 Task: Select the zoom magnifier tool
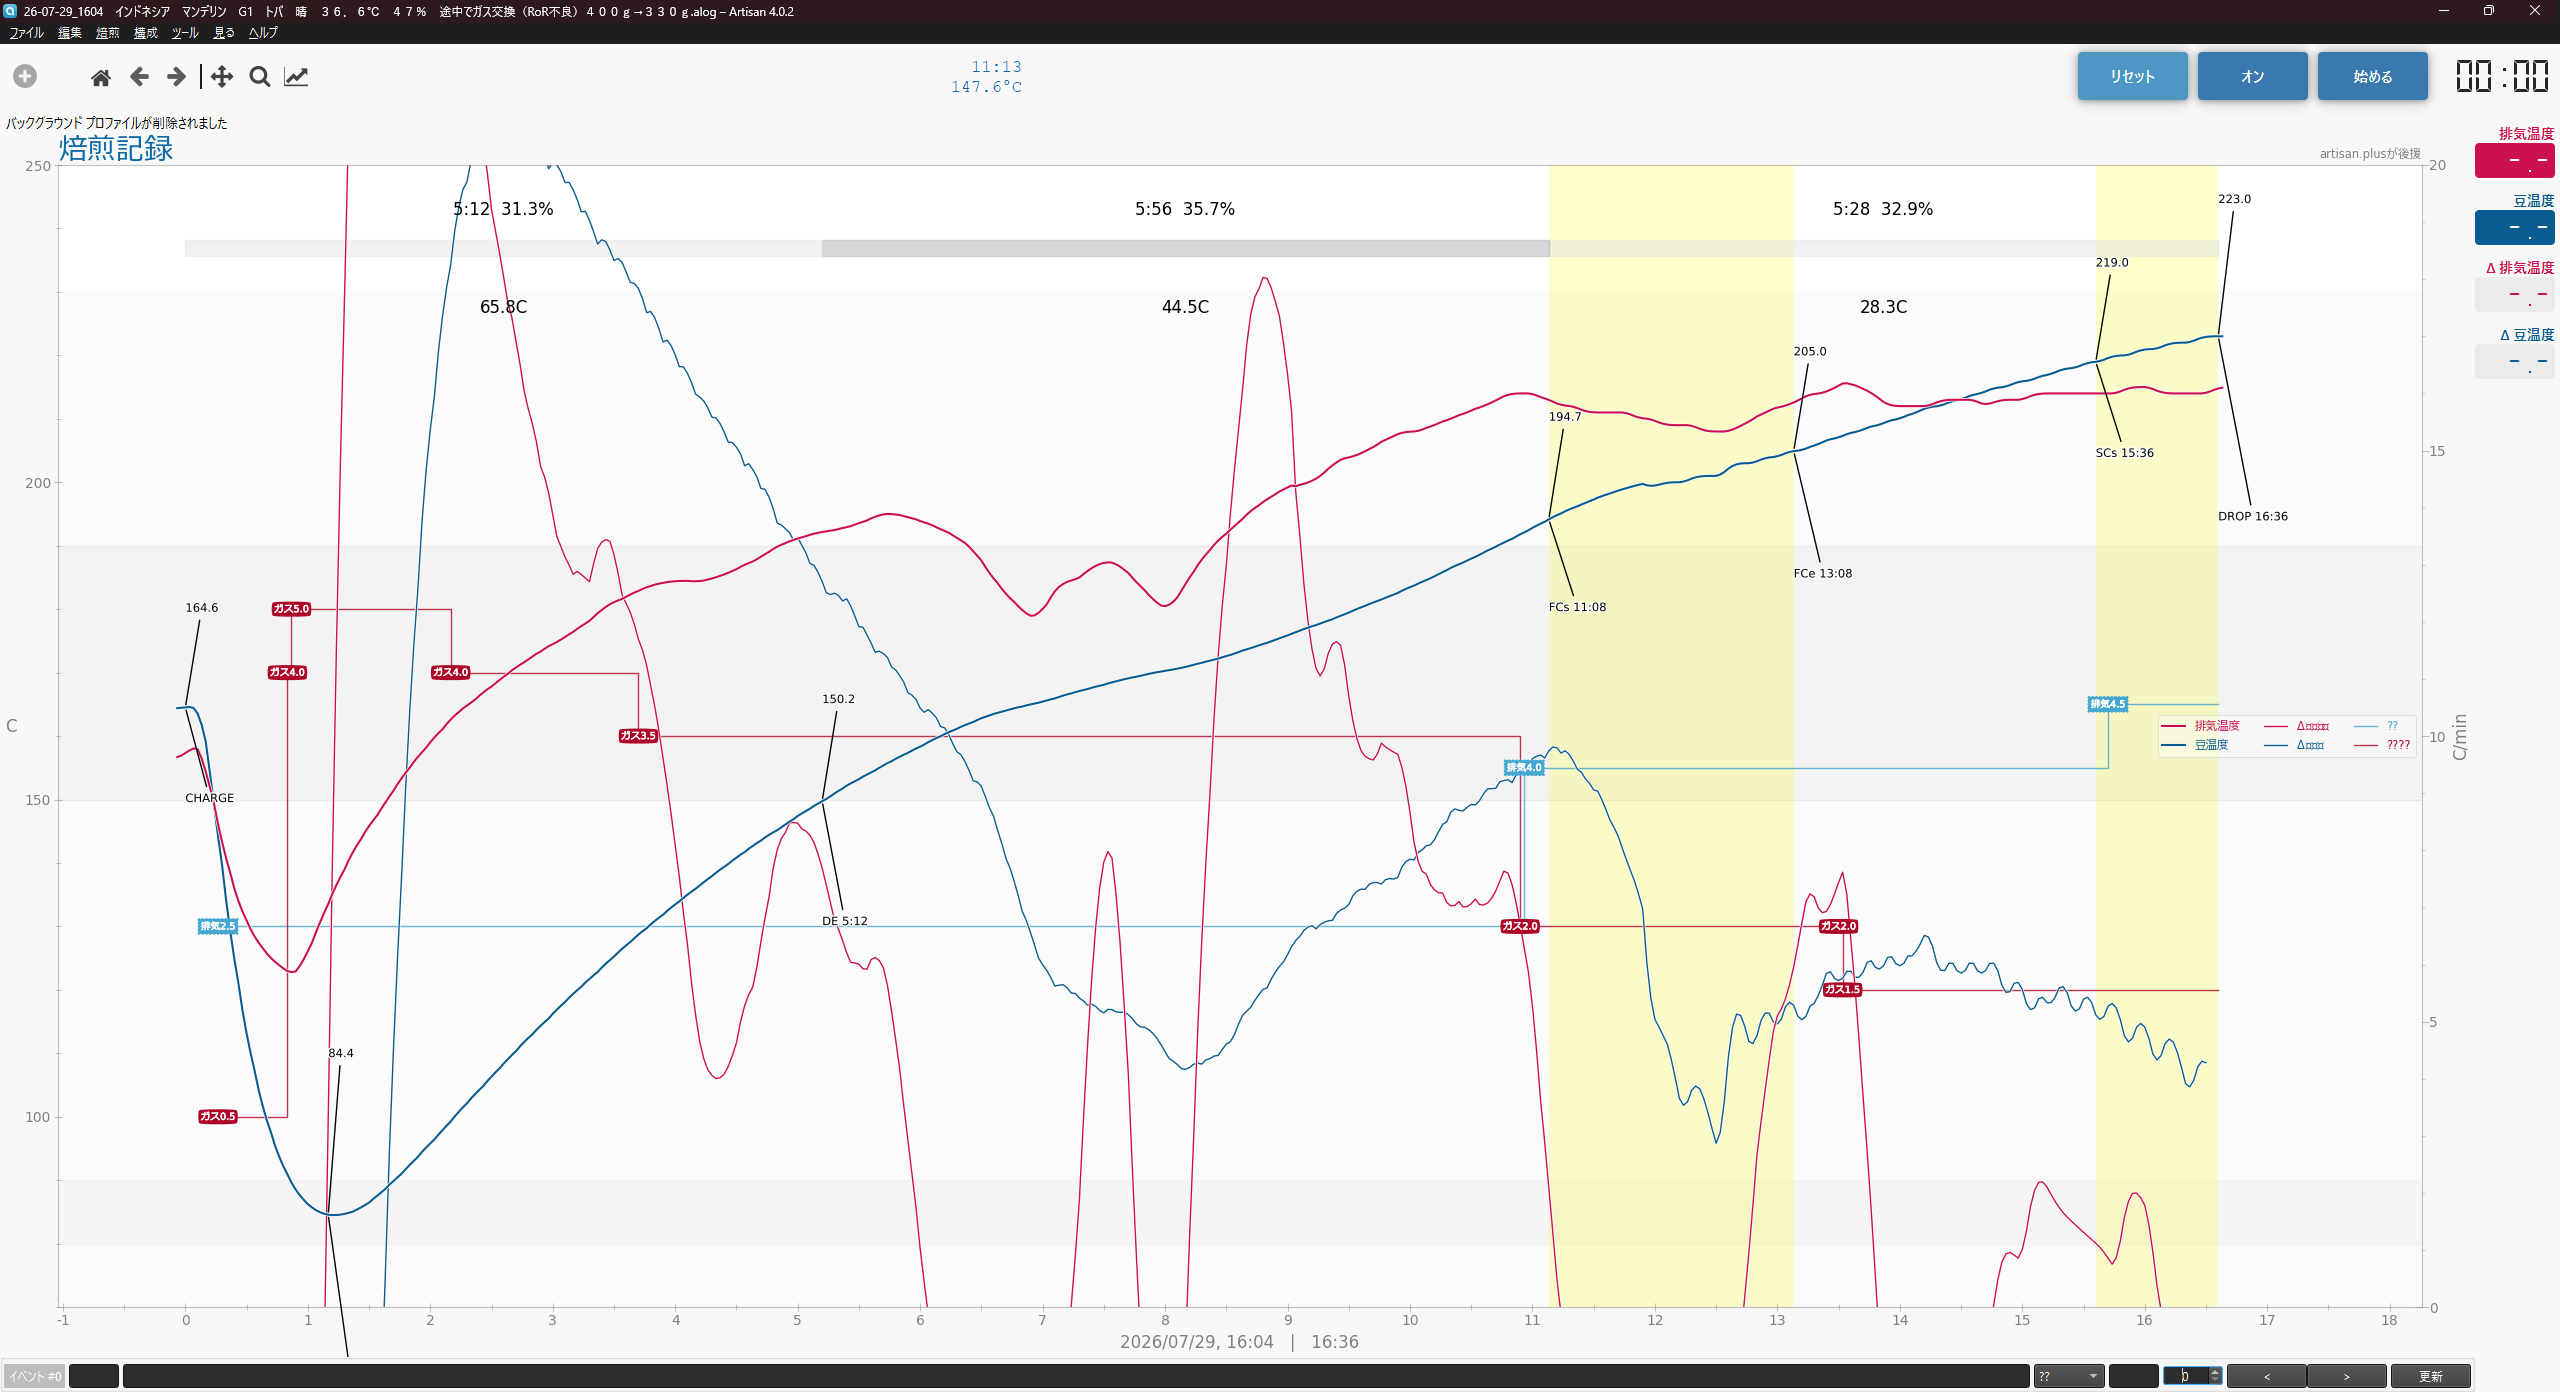260,76
